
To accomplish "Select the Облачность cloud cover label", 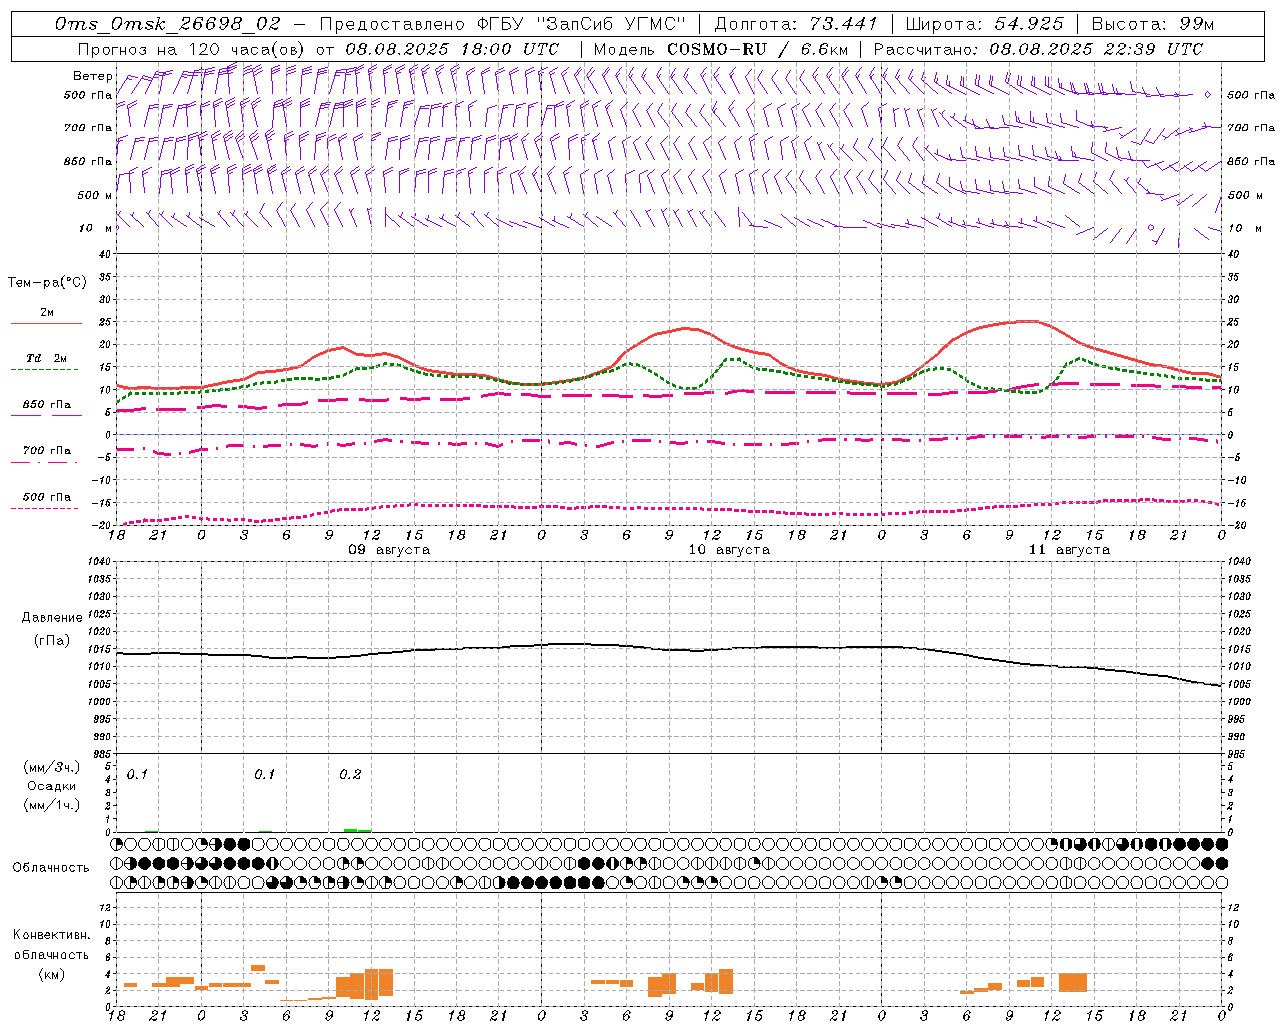I will [51, 868].
